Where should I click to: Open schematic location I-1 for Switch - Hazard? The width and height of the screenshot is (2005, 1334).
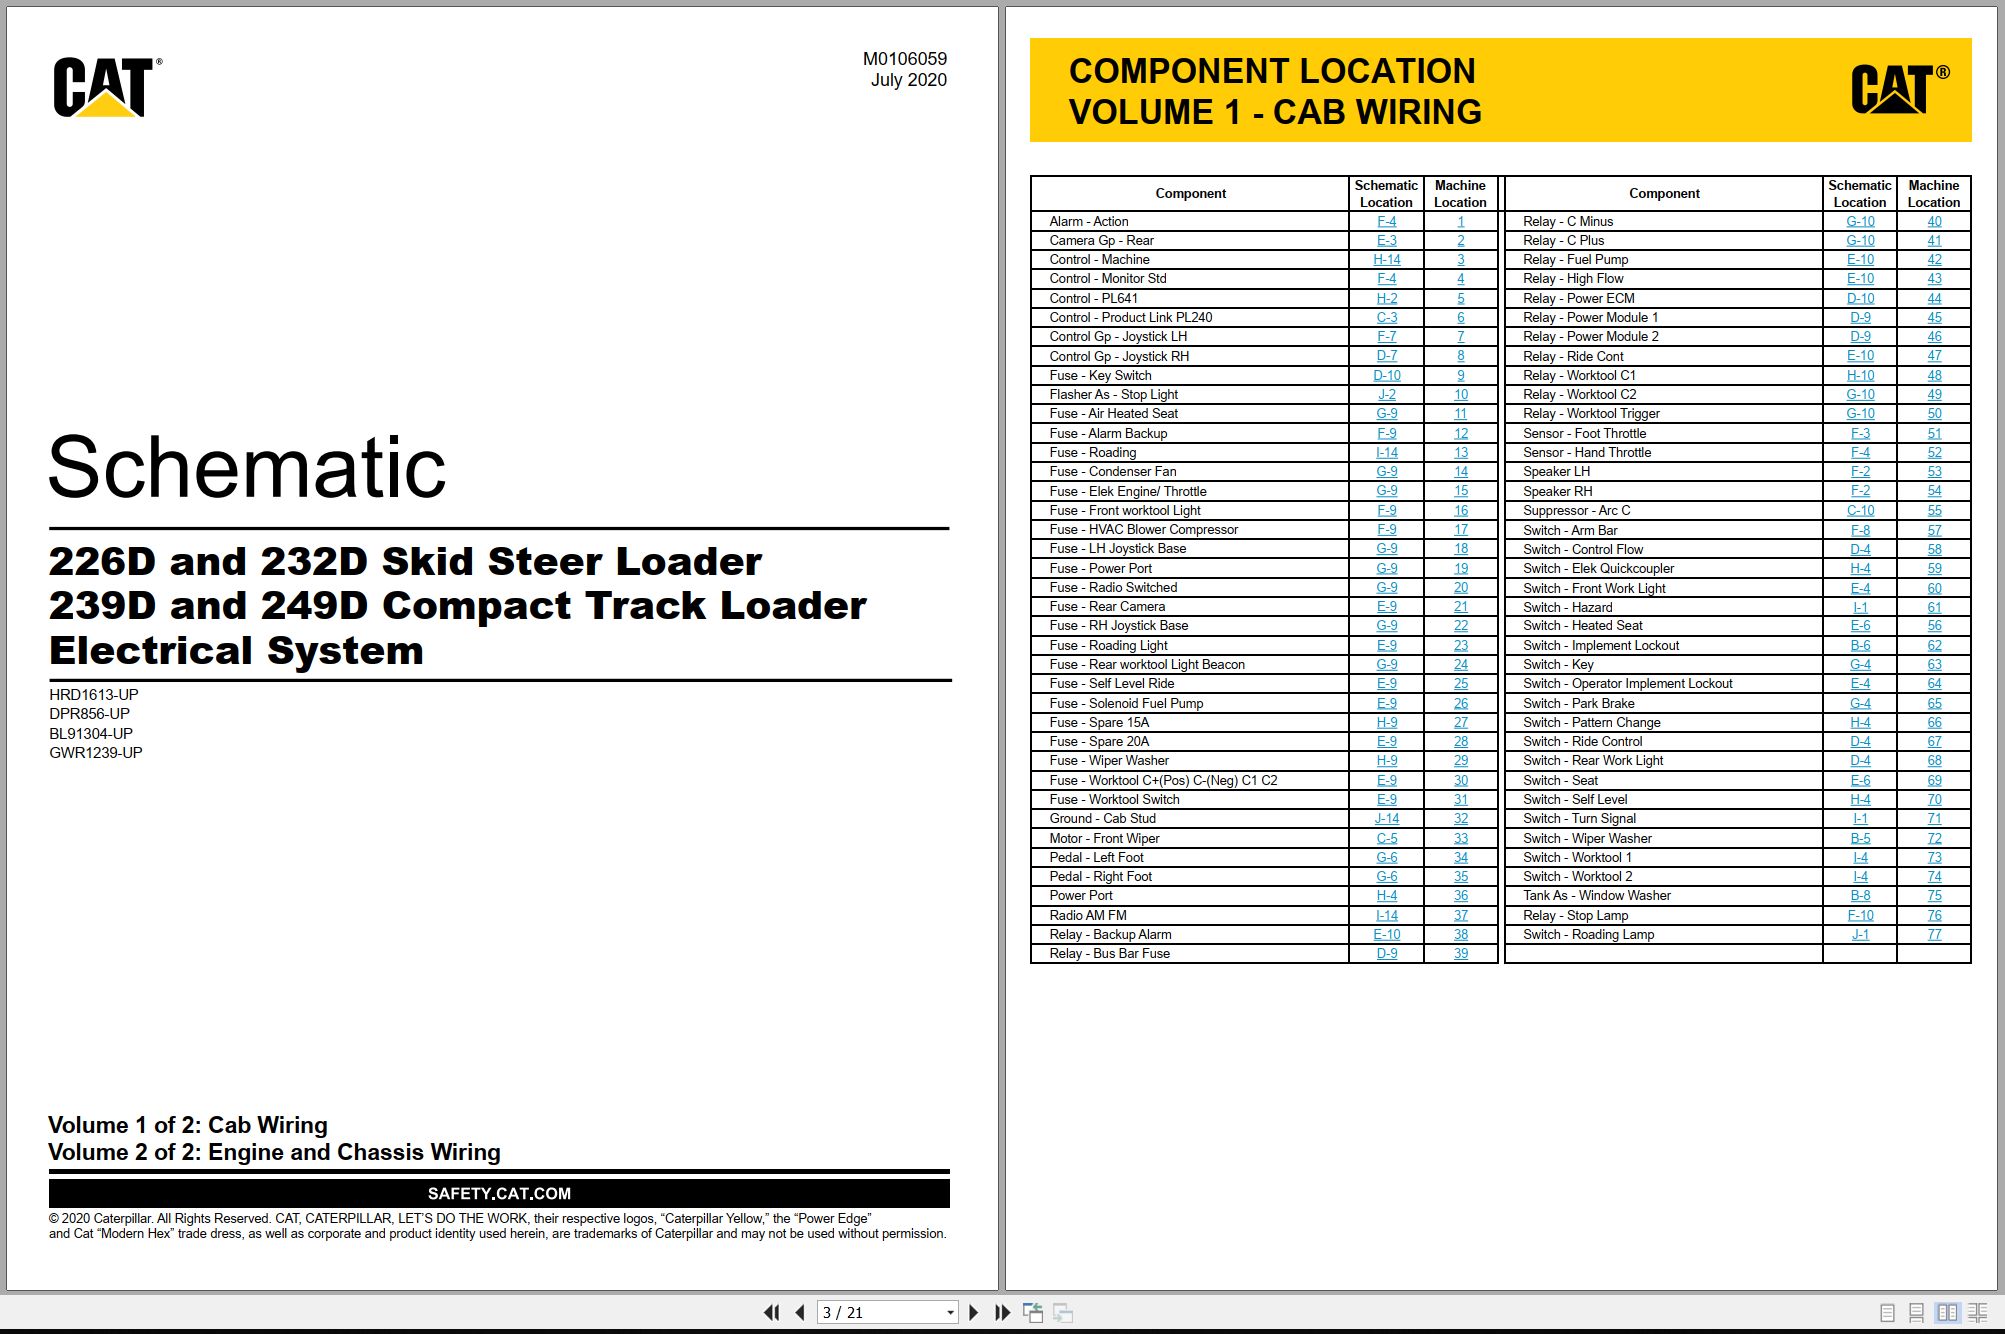click(1860, 608)
